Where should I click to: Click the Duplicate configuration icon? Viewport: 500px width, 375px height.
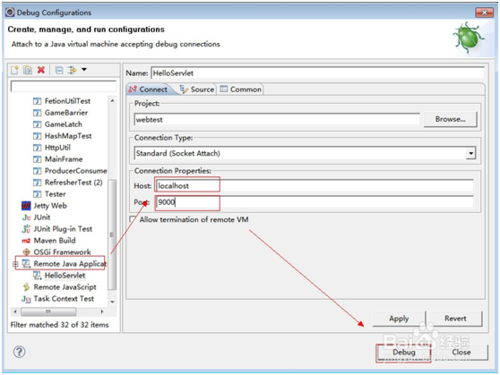click(x=27, y=70)
